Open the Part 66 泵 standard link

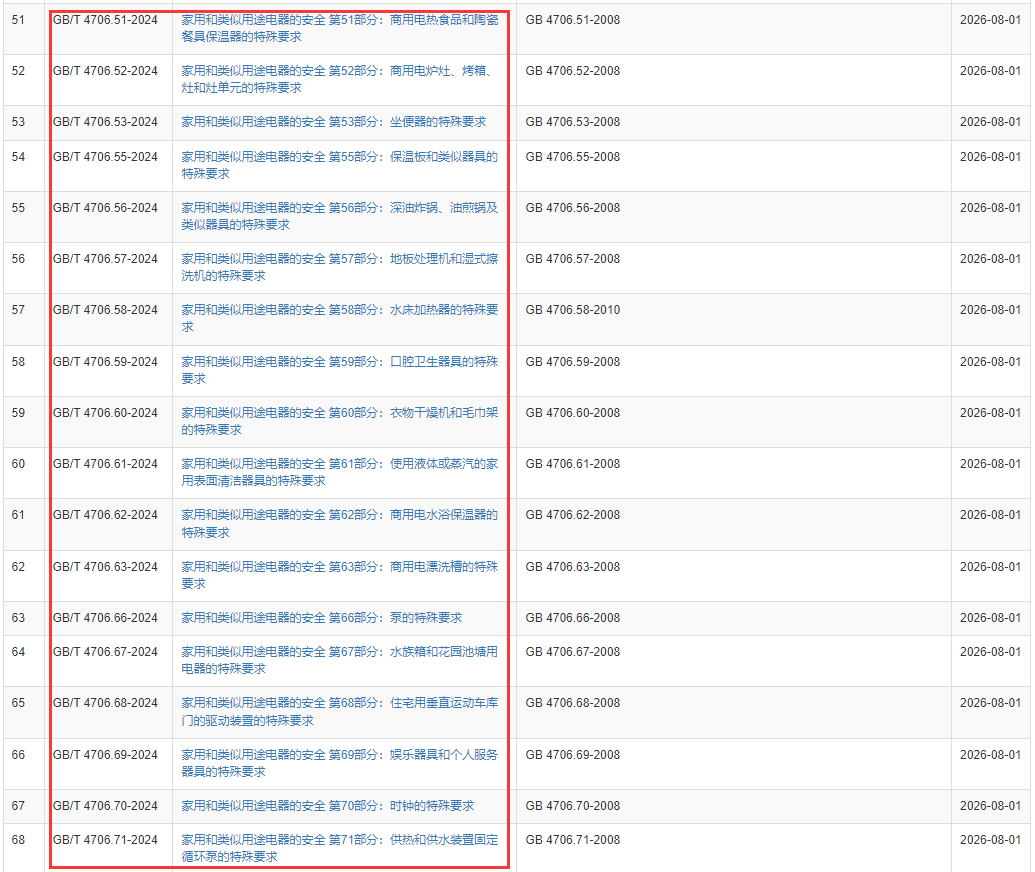321,618
